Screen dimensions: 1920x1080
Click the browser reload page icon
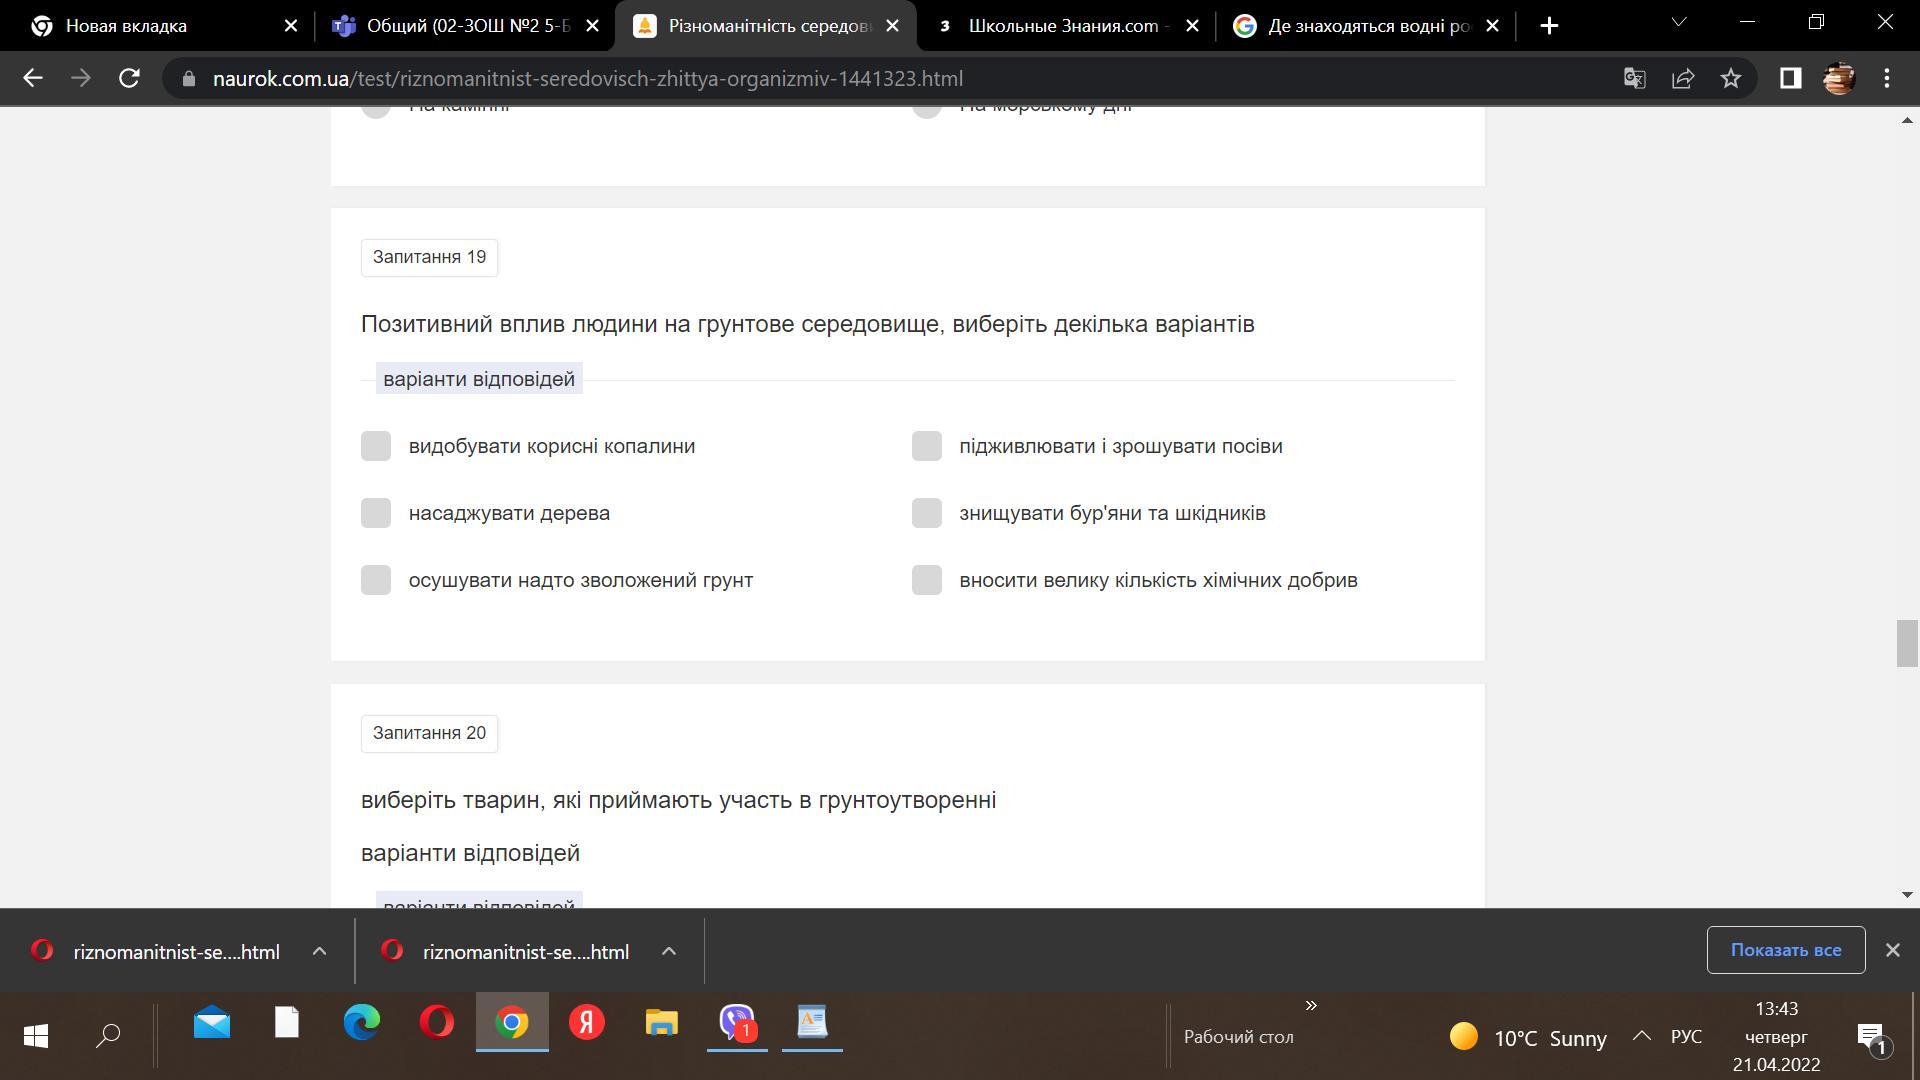[x=129, y=78]
